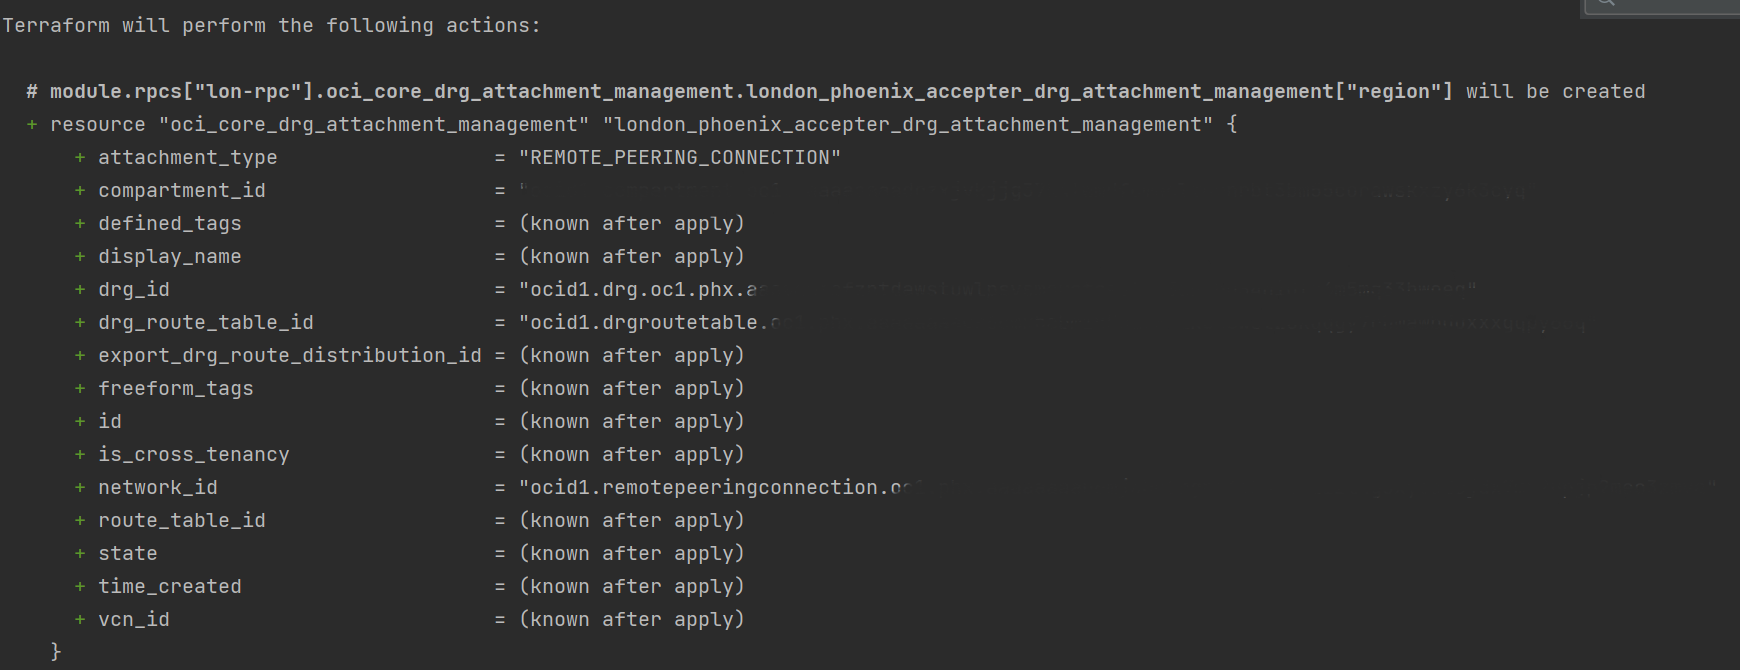Click the search magnifier icon
Screen dimensions: 1740x670
pyautogui.click(x=1606, y=3)
